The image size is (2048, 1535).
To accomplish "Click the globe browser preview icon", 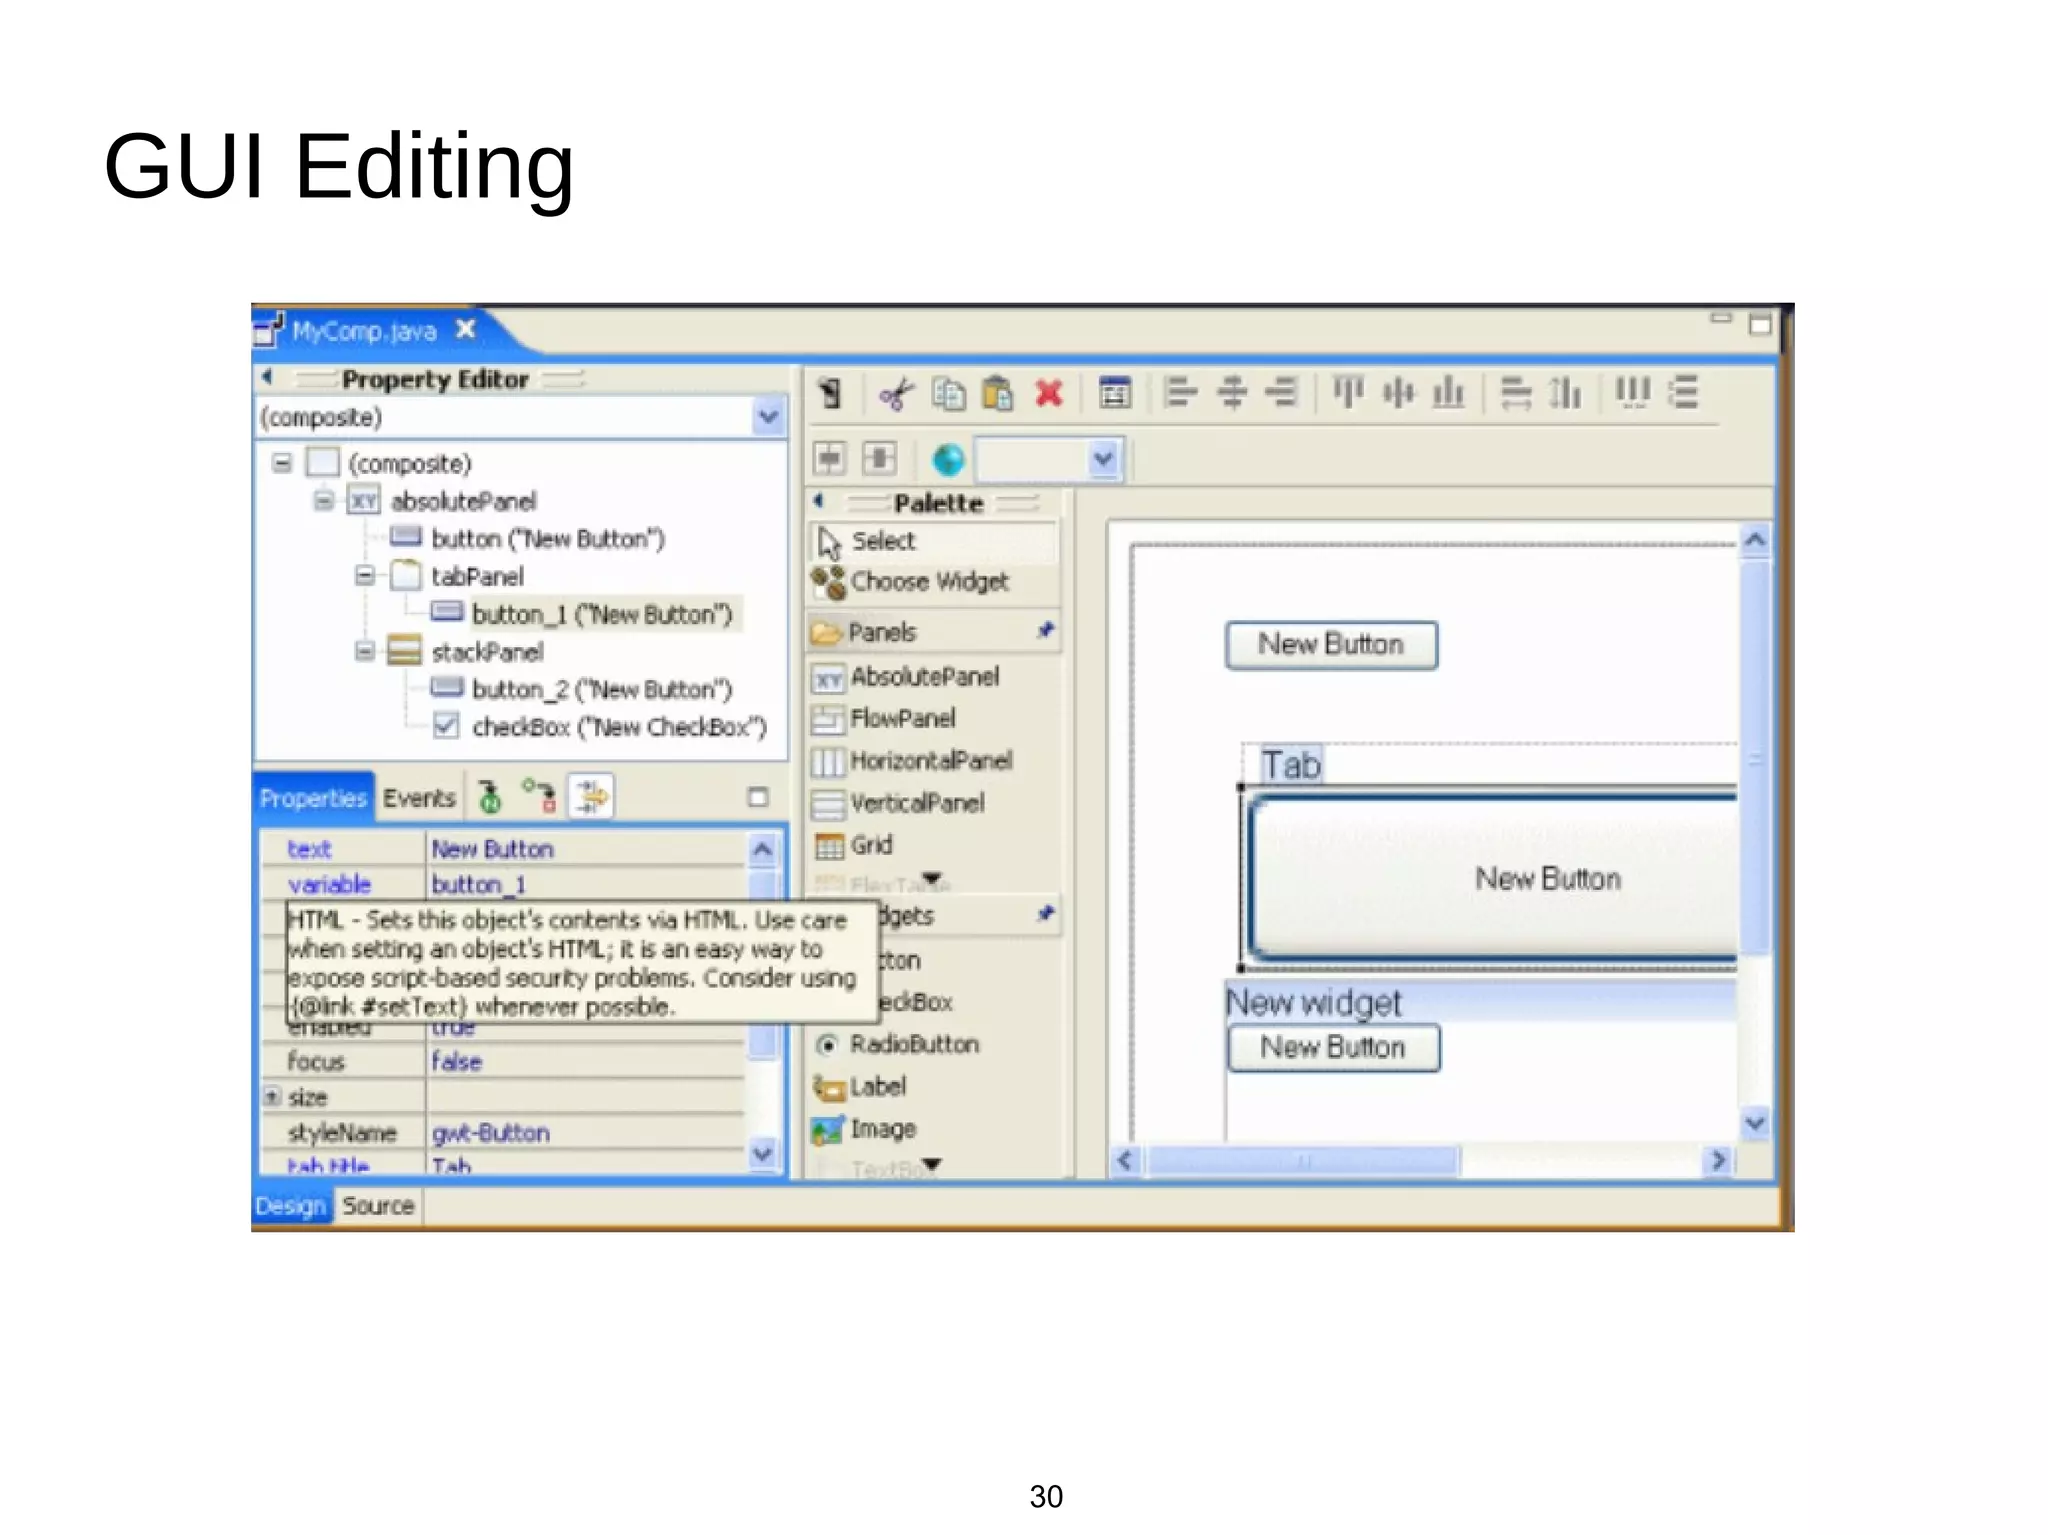I will (x=947, y=459).
